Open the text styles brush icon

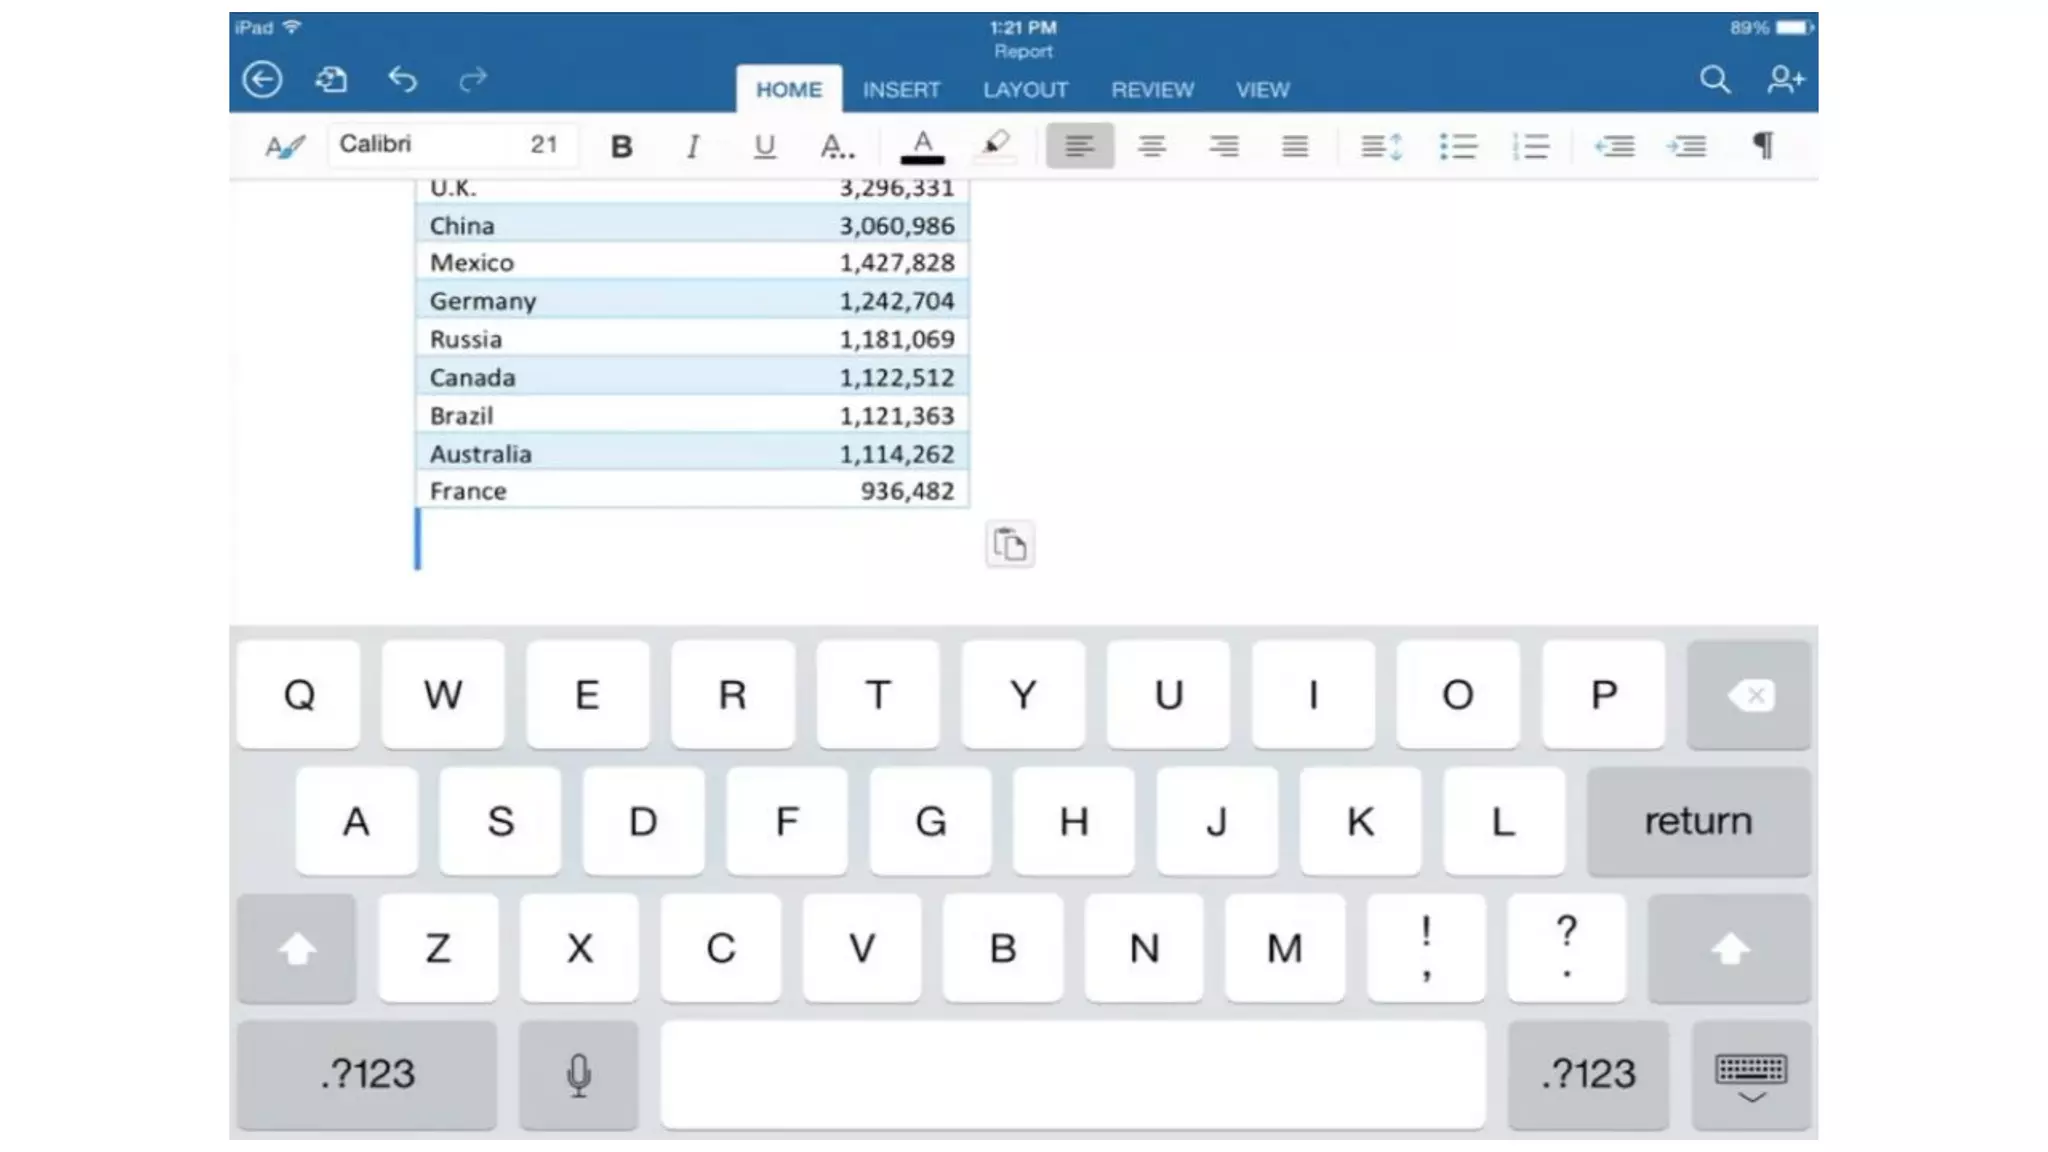284,146
